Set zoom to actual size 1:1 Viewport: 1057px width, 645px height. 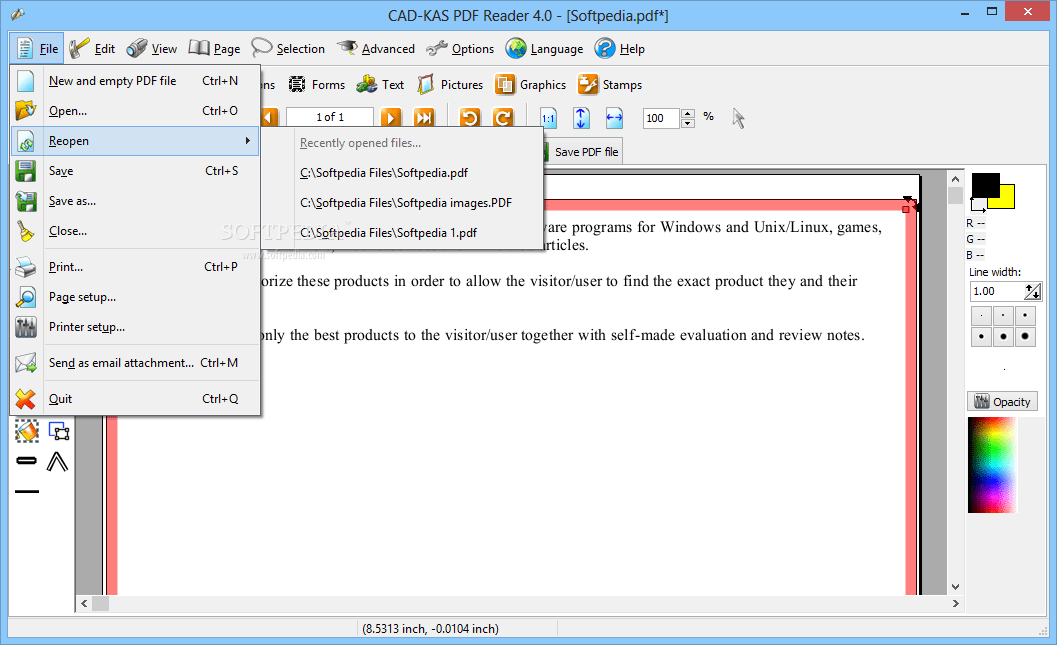549,118
